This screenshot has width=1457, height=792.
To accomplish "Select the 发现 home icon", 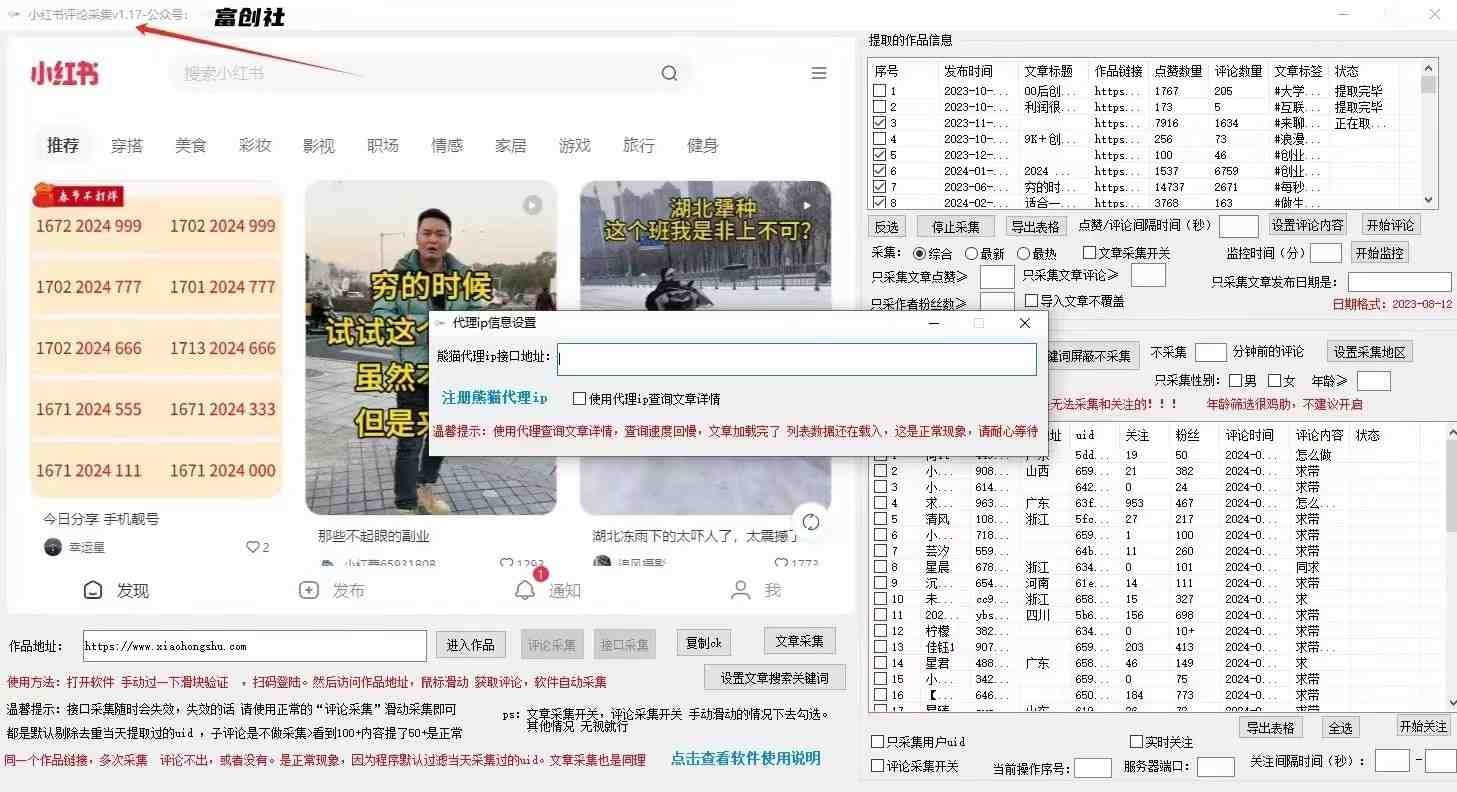I will (x=93, y=590).
